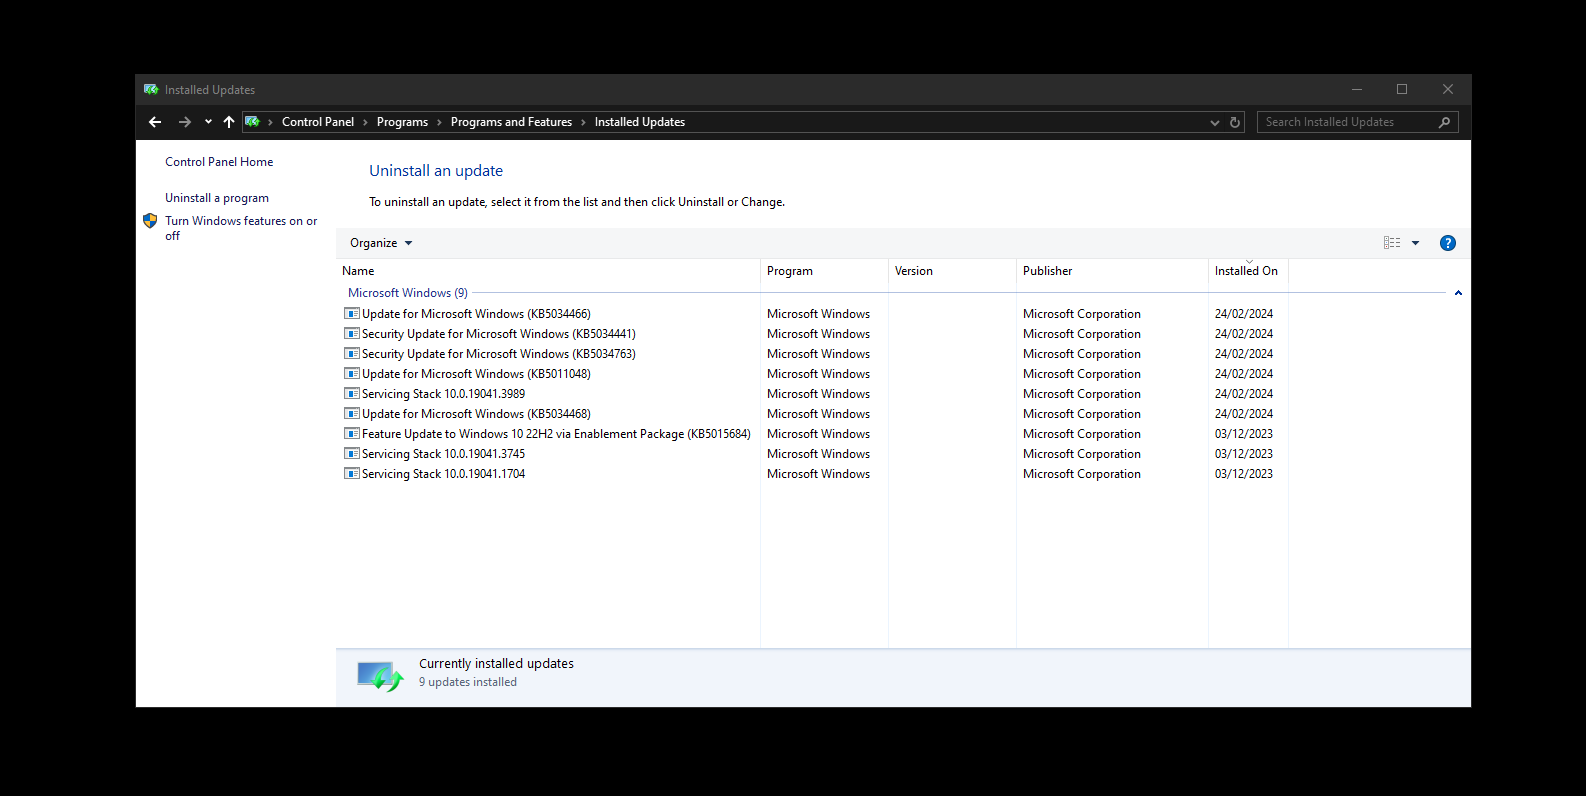This screenshot has width=1586, height=796.
Task: Open Control Panel Home link
Action: pyautogui.click(x=219, y=162)
